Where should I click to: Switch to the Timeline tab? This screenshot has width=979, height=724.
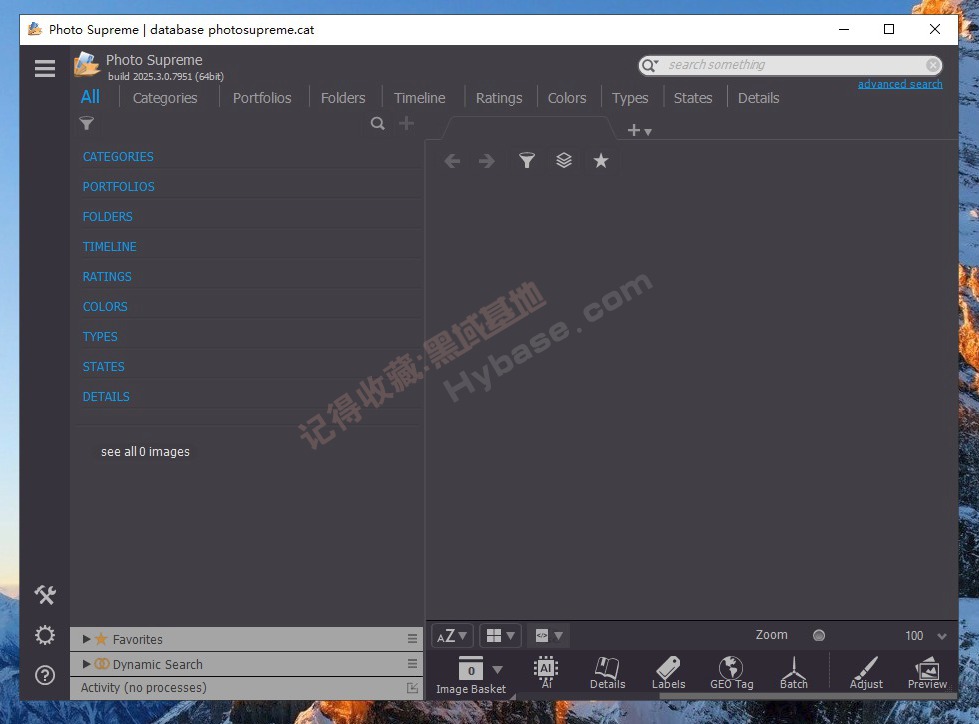pyautogui.click(x=420, y=98)
